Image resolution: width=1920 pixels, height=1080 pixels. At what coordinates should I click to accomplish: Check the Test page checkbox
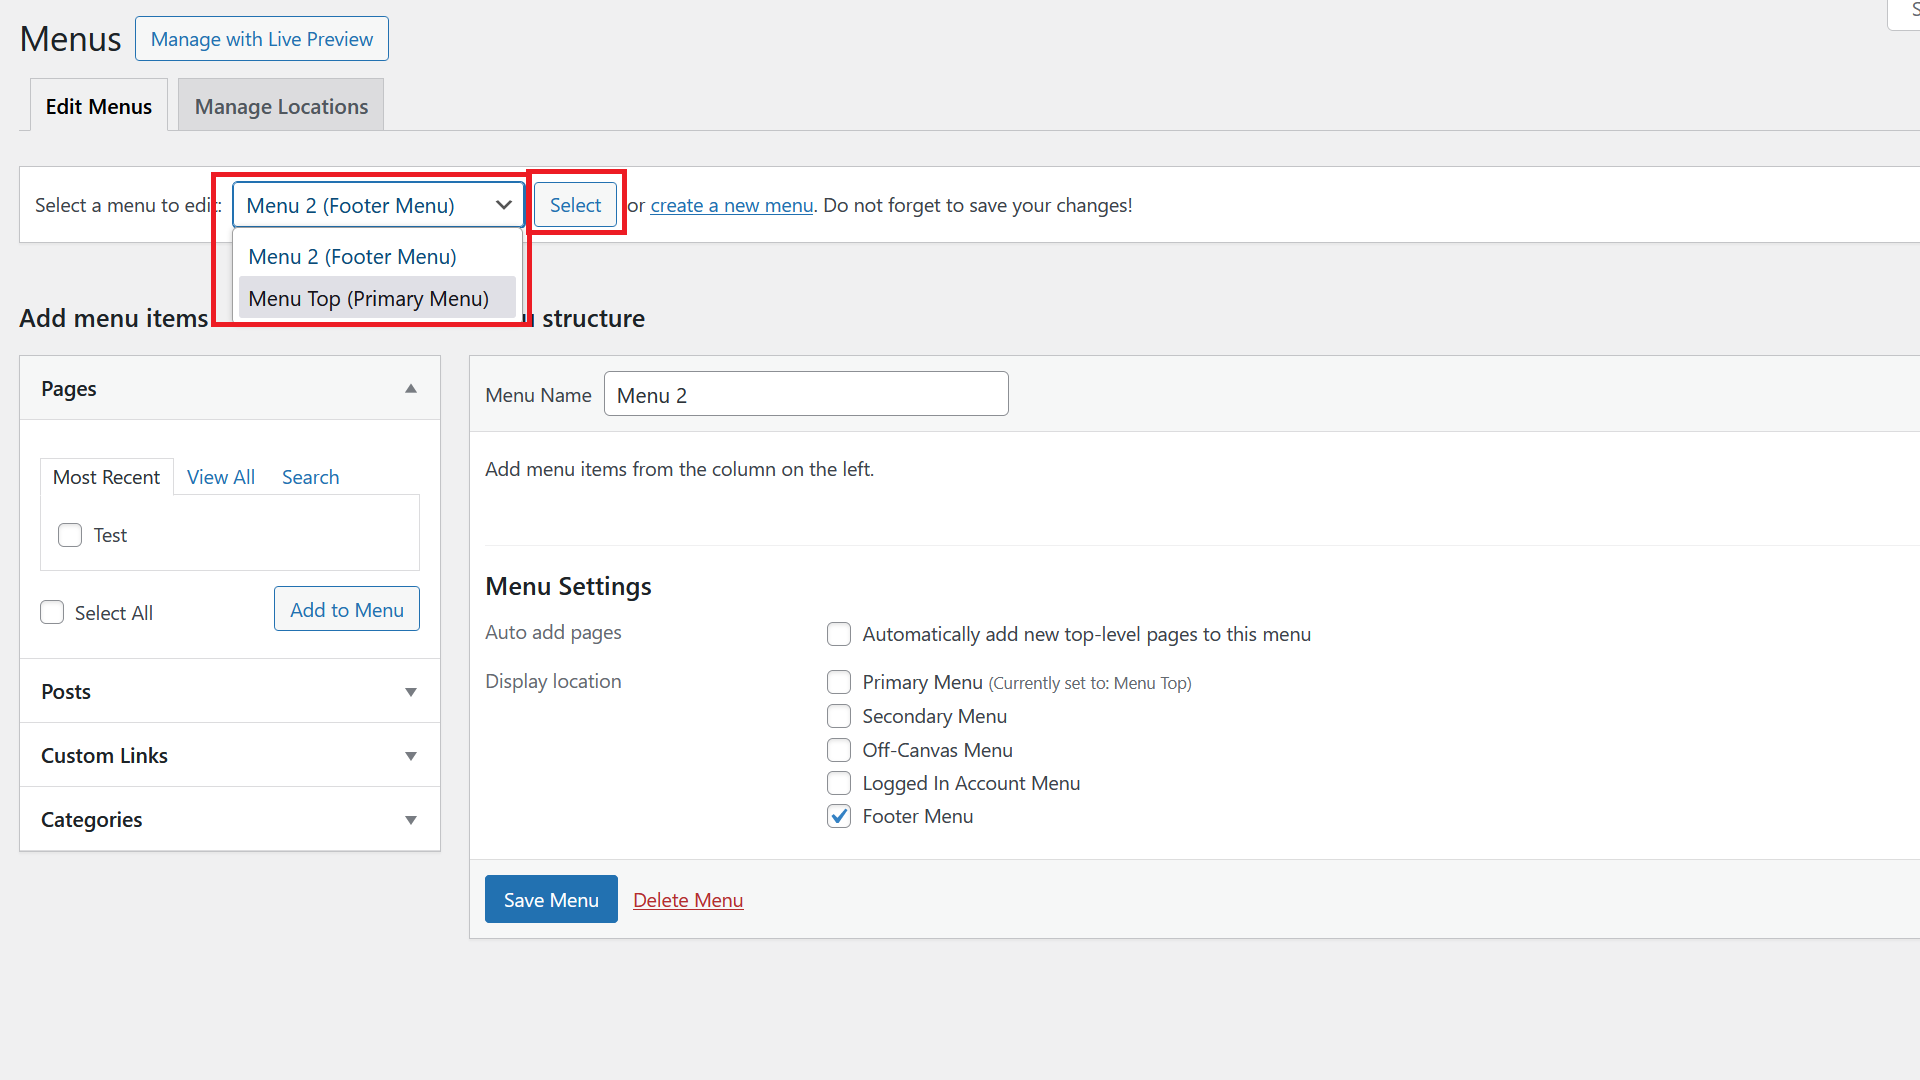[x=70, y=535]
